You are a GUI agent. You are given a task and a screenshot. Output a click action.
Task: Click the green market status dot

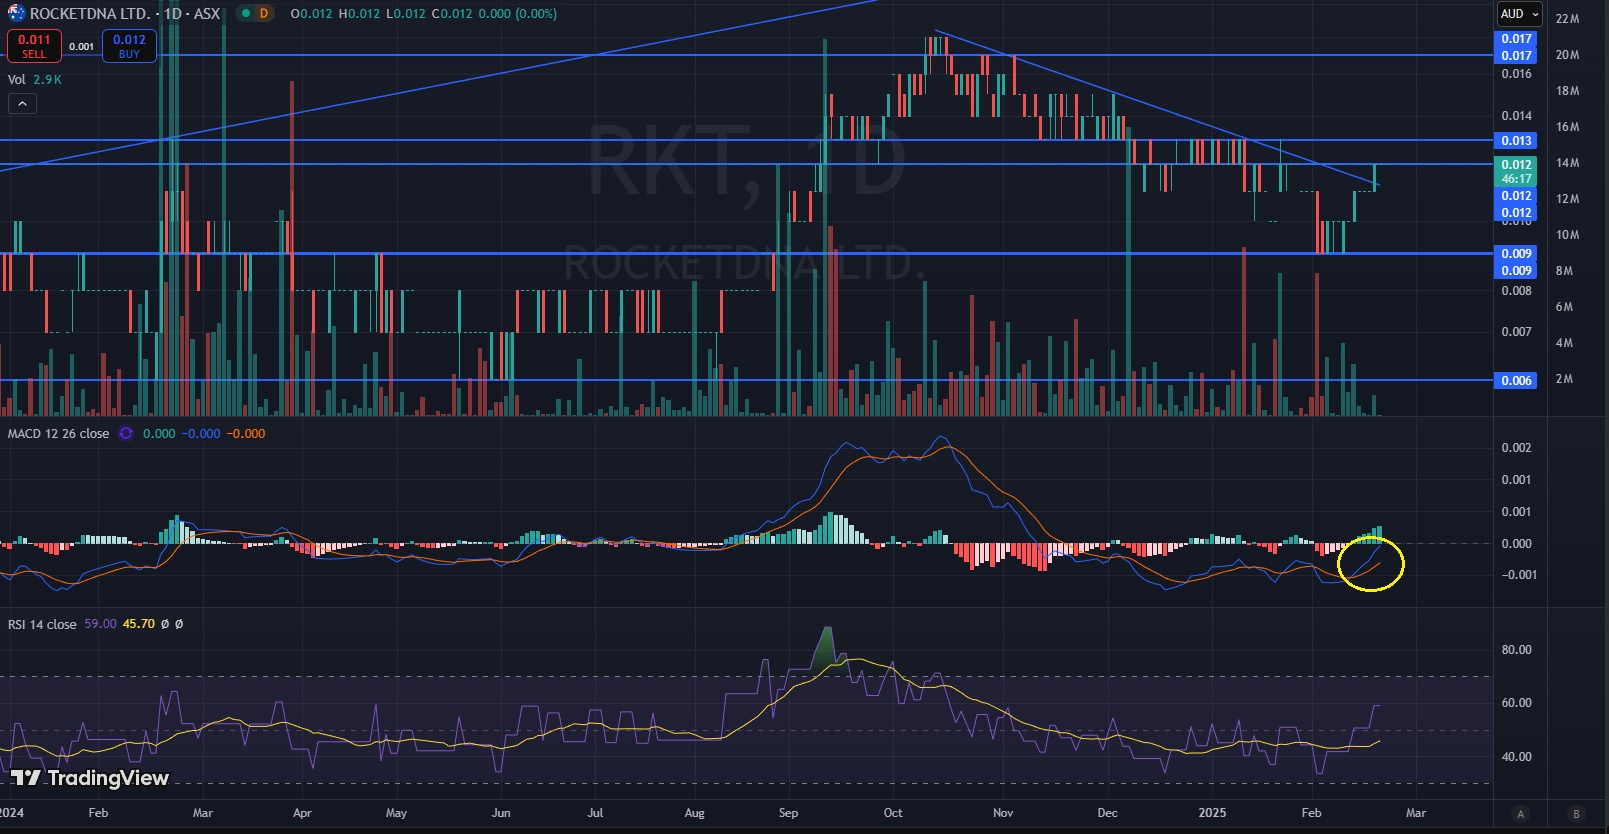(x=246, y=14)
